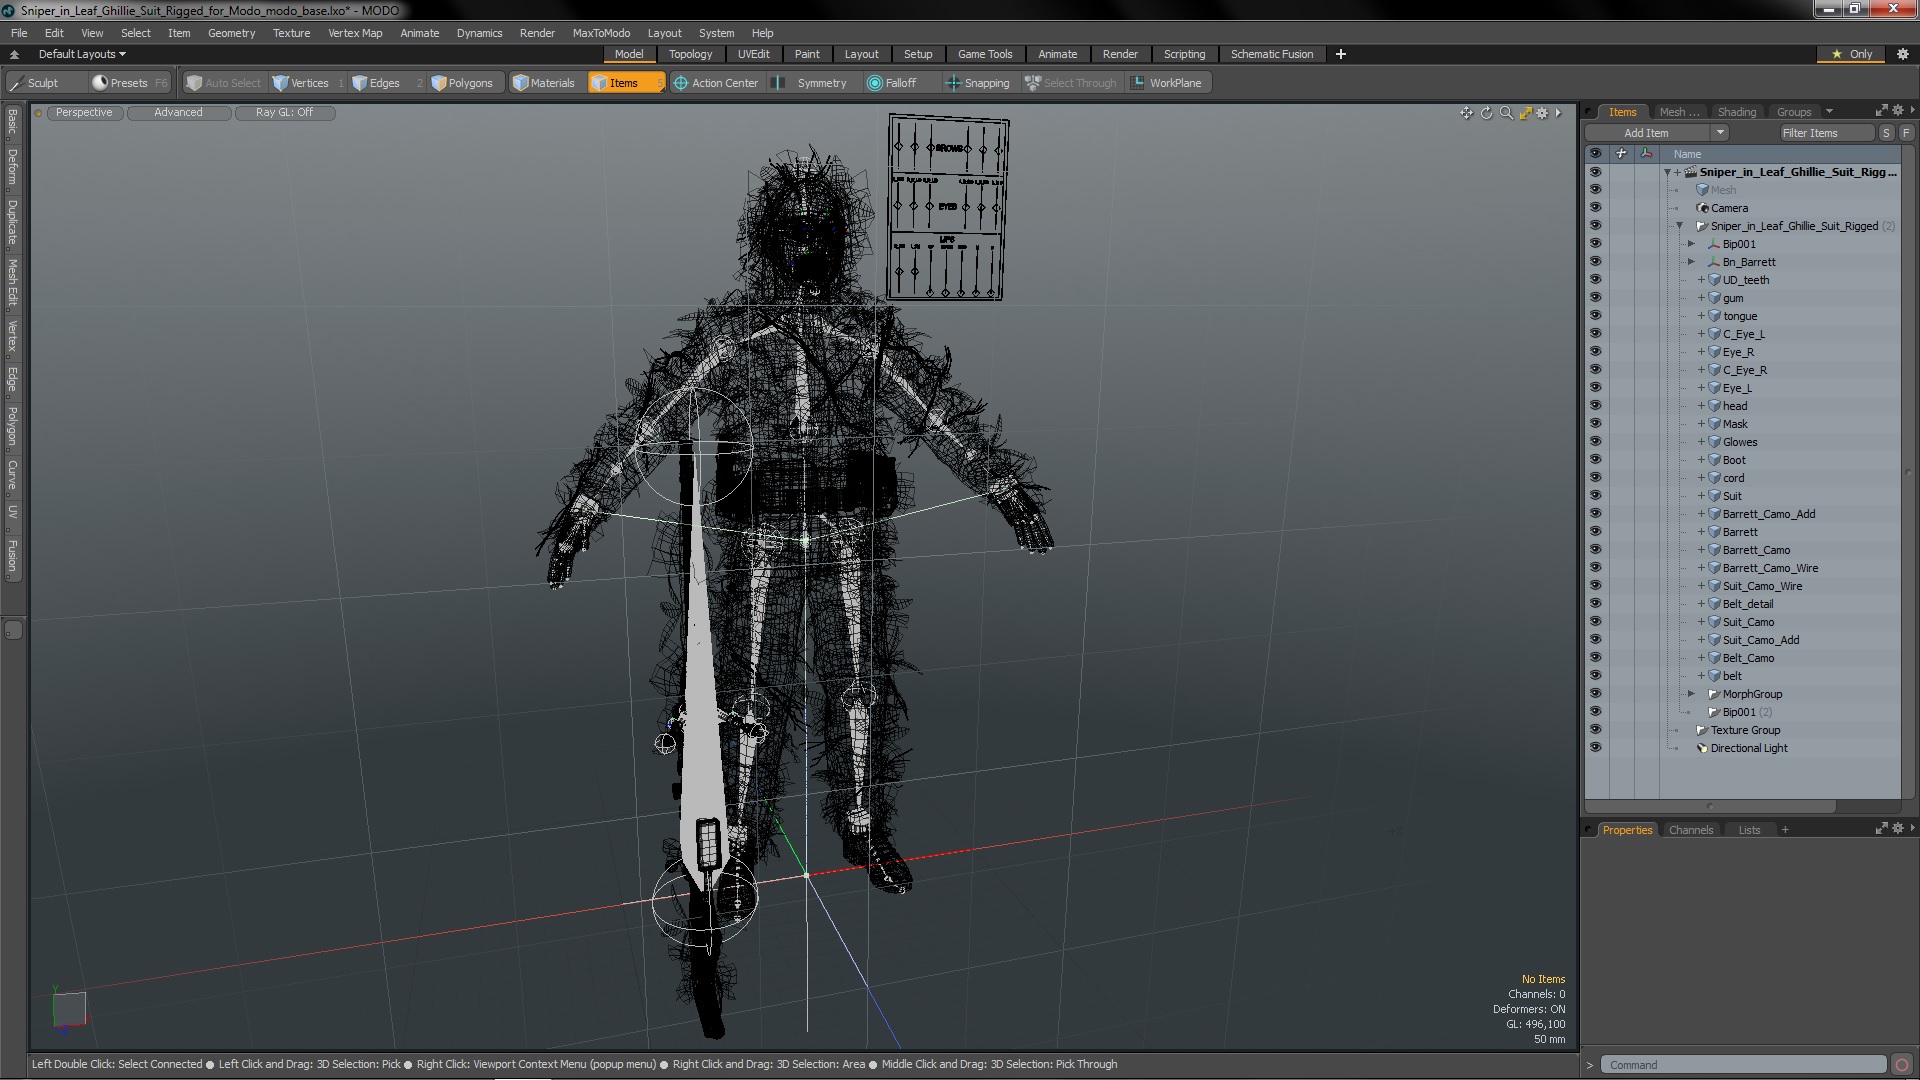Open the Snapping options
The height and width of the screenshot is (1080, 1920).
(x=978, y=83)
